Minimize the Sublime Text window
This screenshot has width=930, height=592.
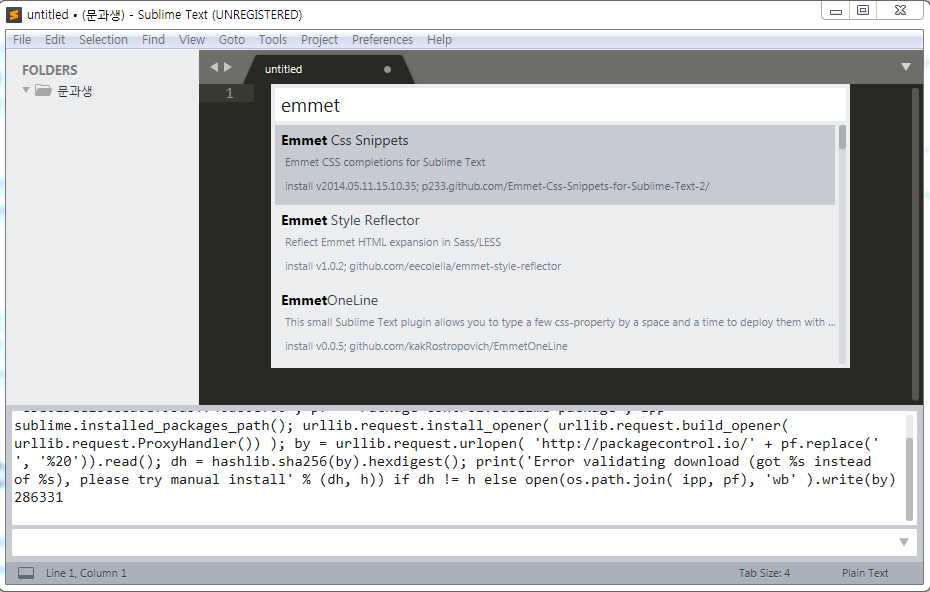click(x=836, y=11)
